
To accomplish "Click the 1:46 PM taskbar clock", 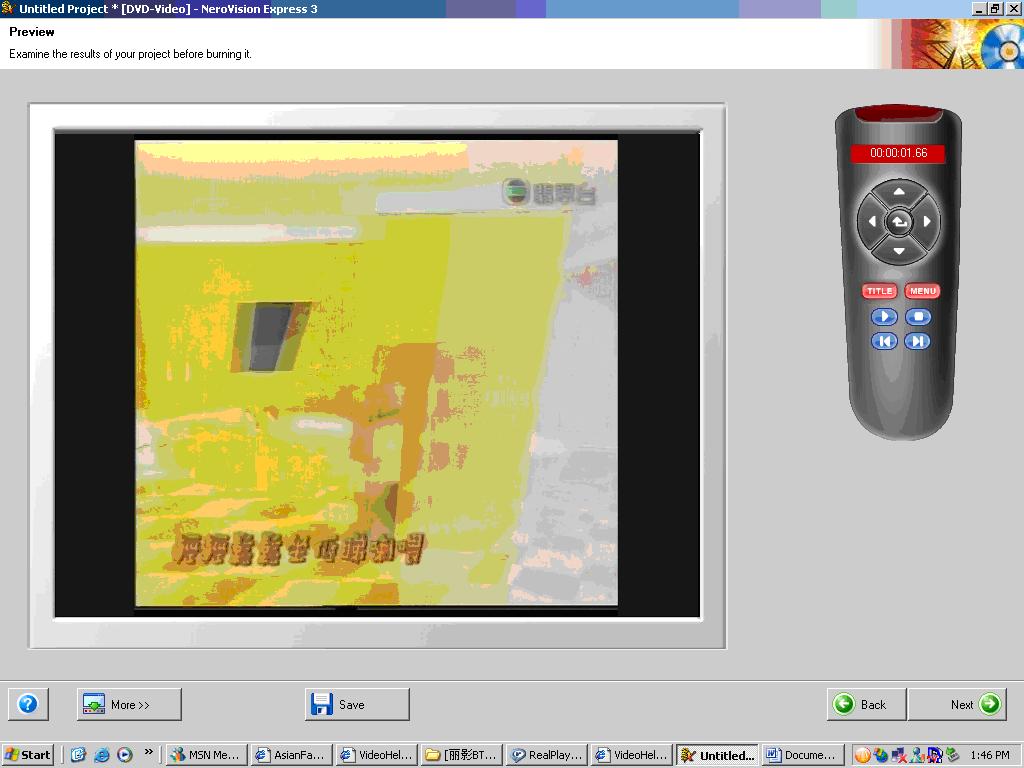I will coord(990,756).
